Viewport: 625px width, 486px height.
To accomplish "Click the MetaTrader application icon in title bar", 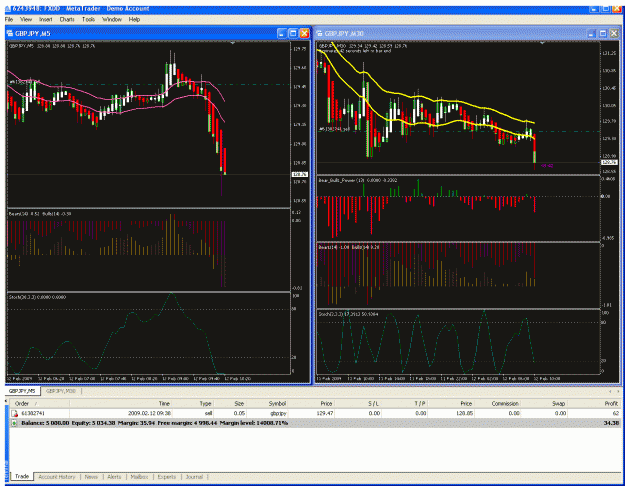I will tap(8, 8).
